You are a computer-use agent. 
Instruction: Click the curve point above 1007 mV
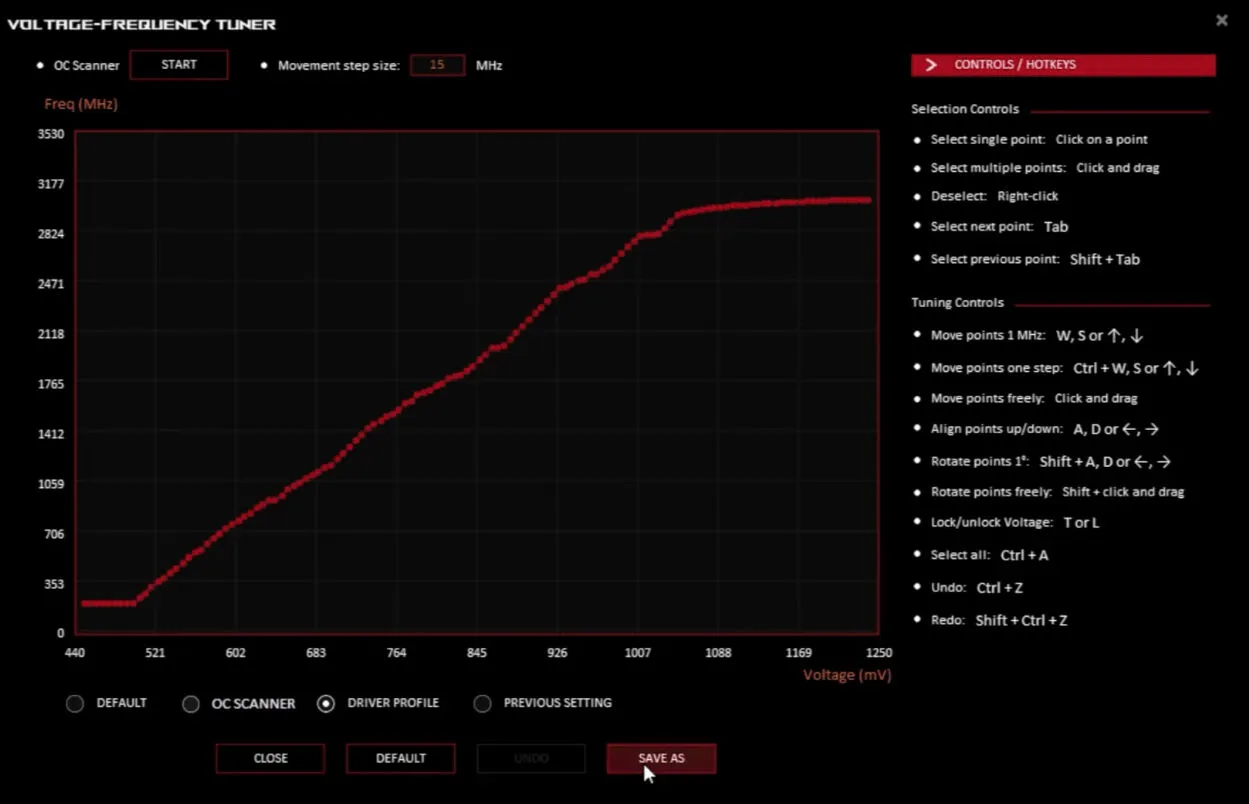click(x=639, y=236)
